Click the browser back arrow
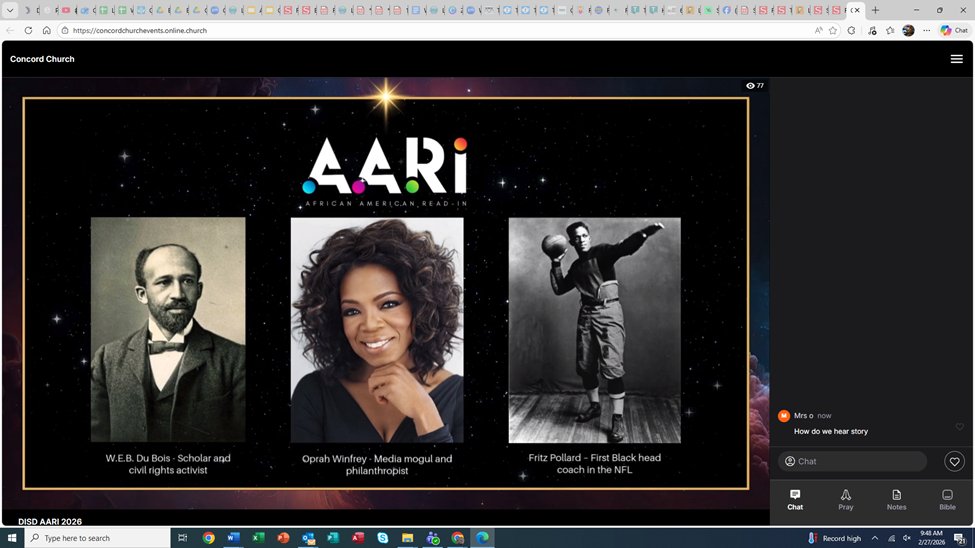Viewport: 975px width, 548px height. tap(10, 30)
